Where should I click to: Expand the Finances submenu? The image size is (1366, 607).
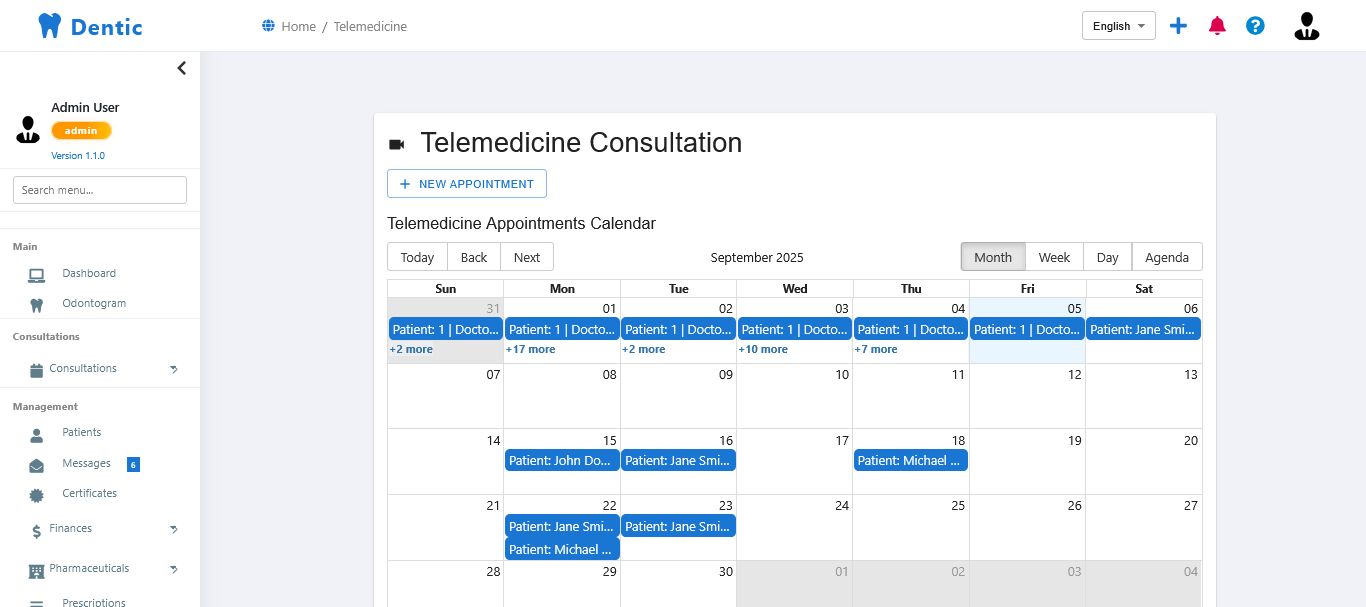[173, 529]
